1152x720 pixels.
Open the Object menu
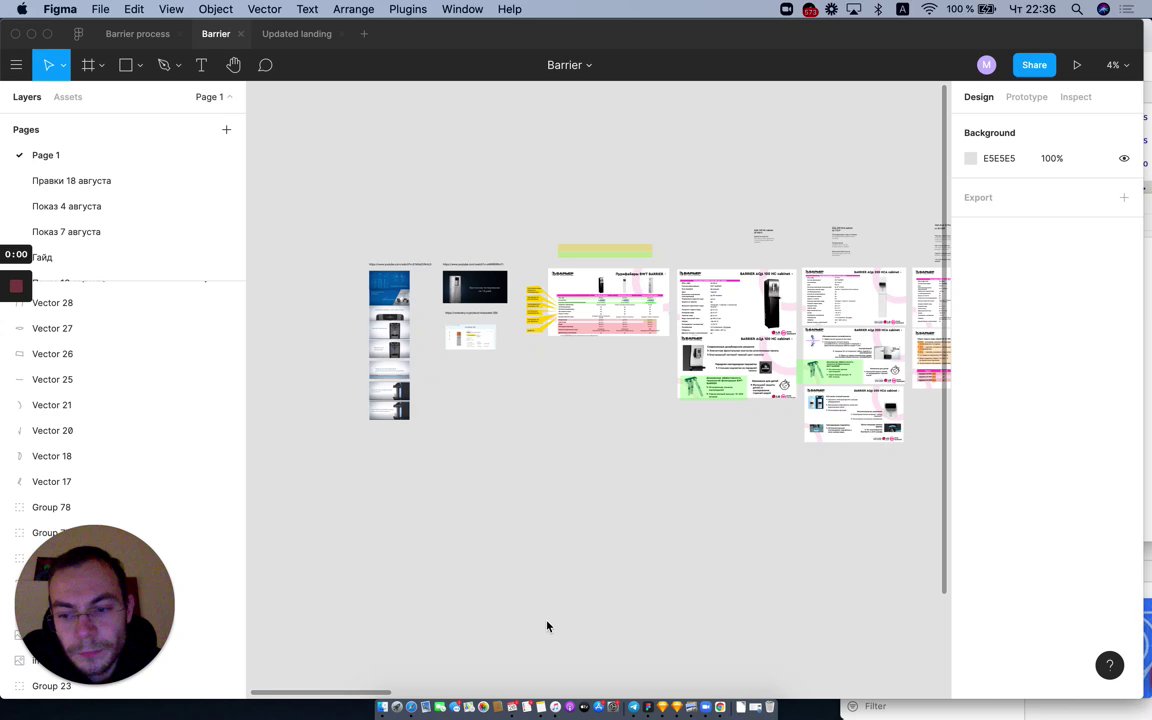(215, 9)
